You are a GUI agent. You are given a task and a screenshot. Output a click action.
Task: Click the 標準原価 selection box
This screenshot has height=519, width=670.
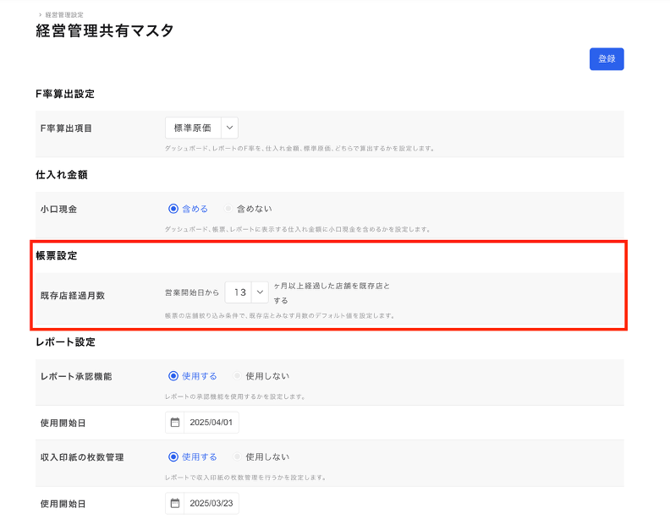[192, 128]
